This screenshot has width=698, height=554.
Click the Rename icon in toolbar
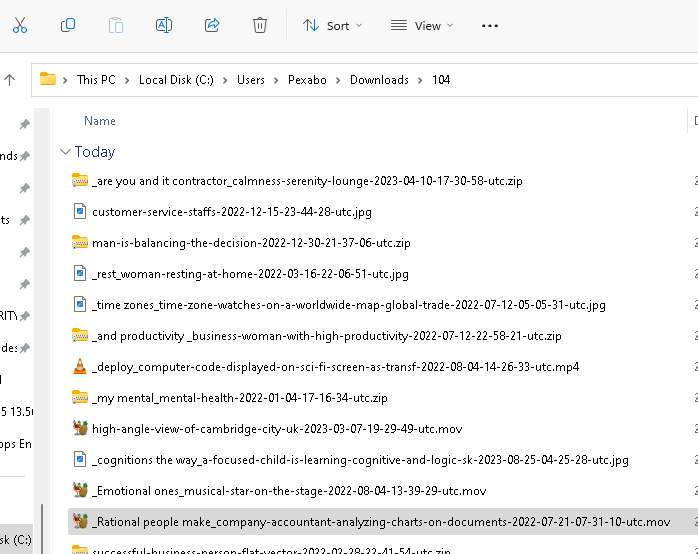(164, 25)
